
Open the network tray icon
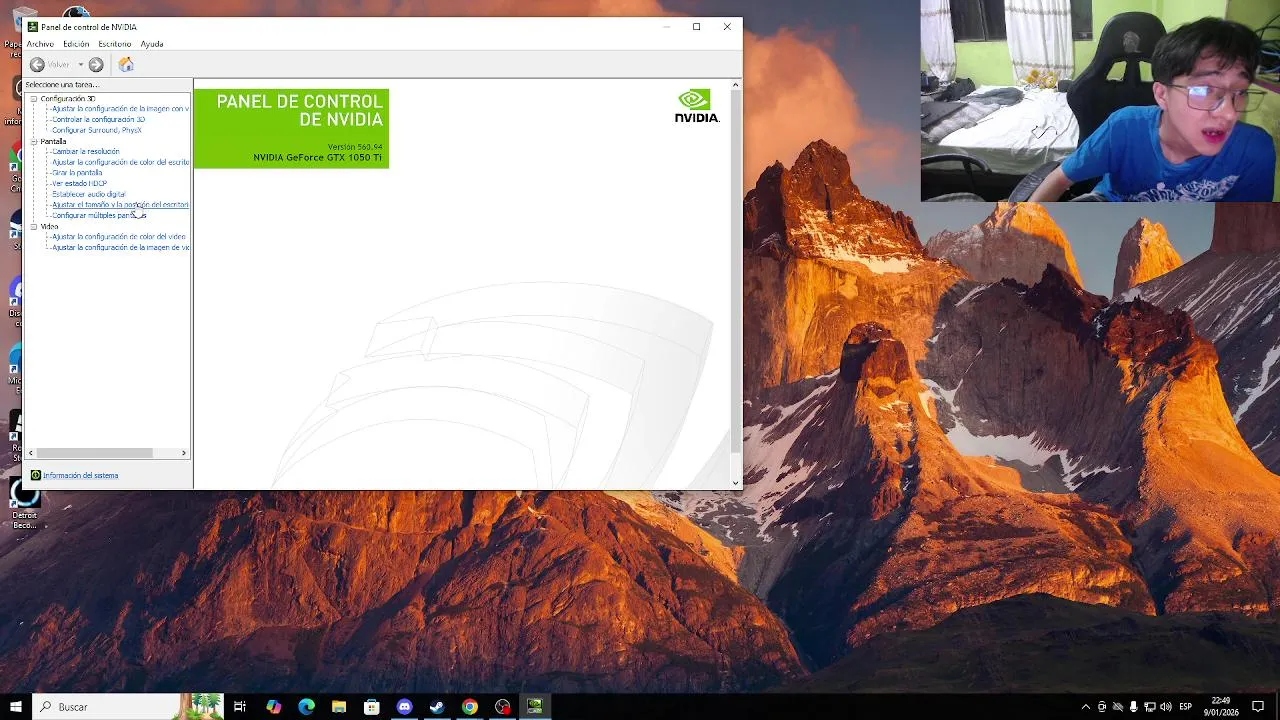(1150, 707)
